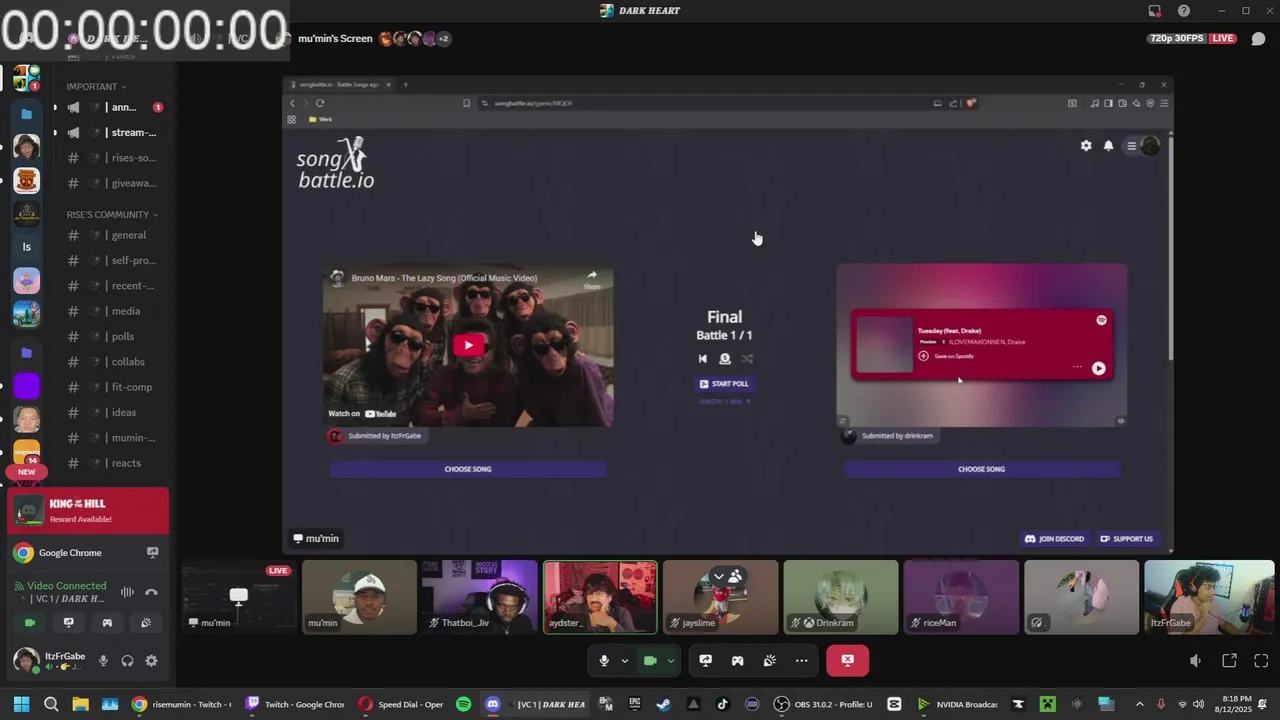1280x720 pixels.
Task: Open microphone options dropdown arrow
Action: (625, 661)
